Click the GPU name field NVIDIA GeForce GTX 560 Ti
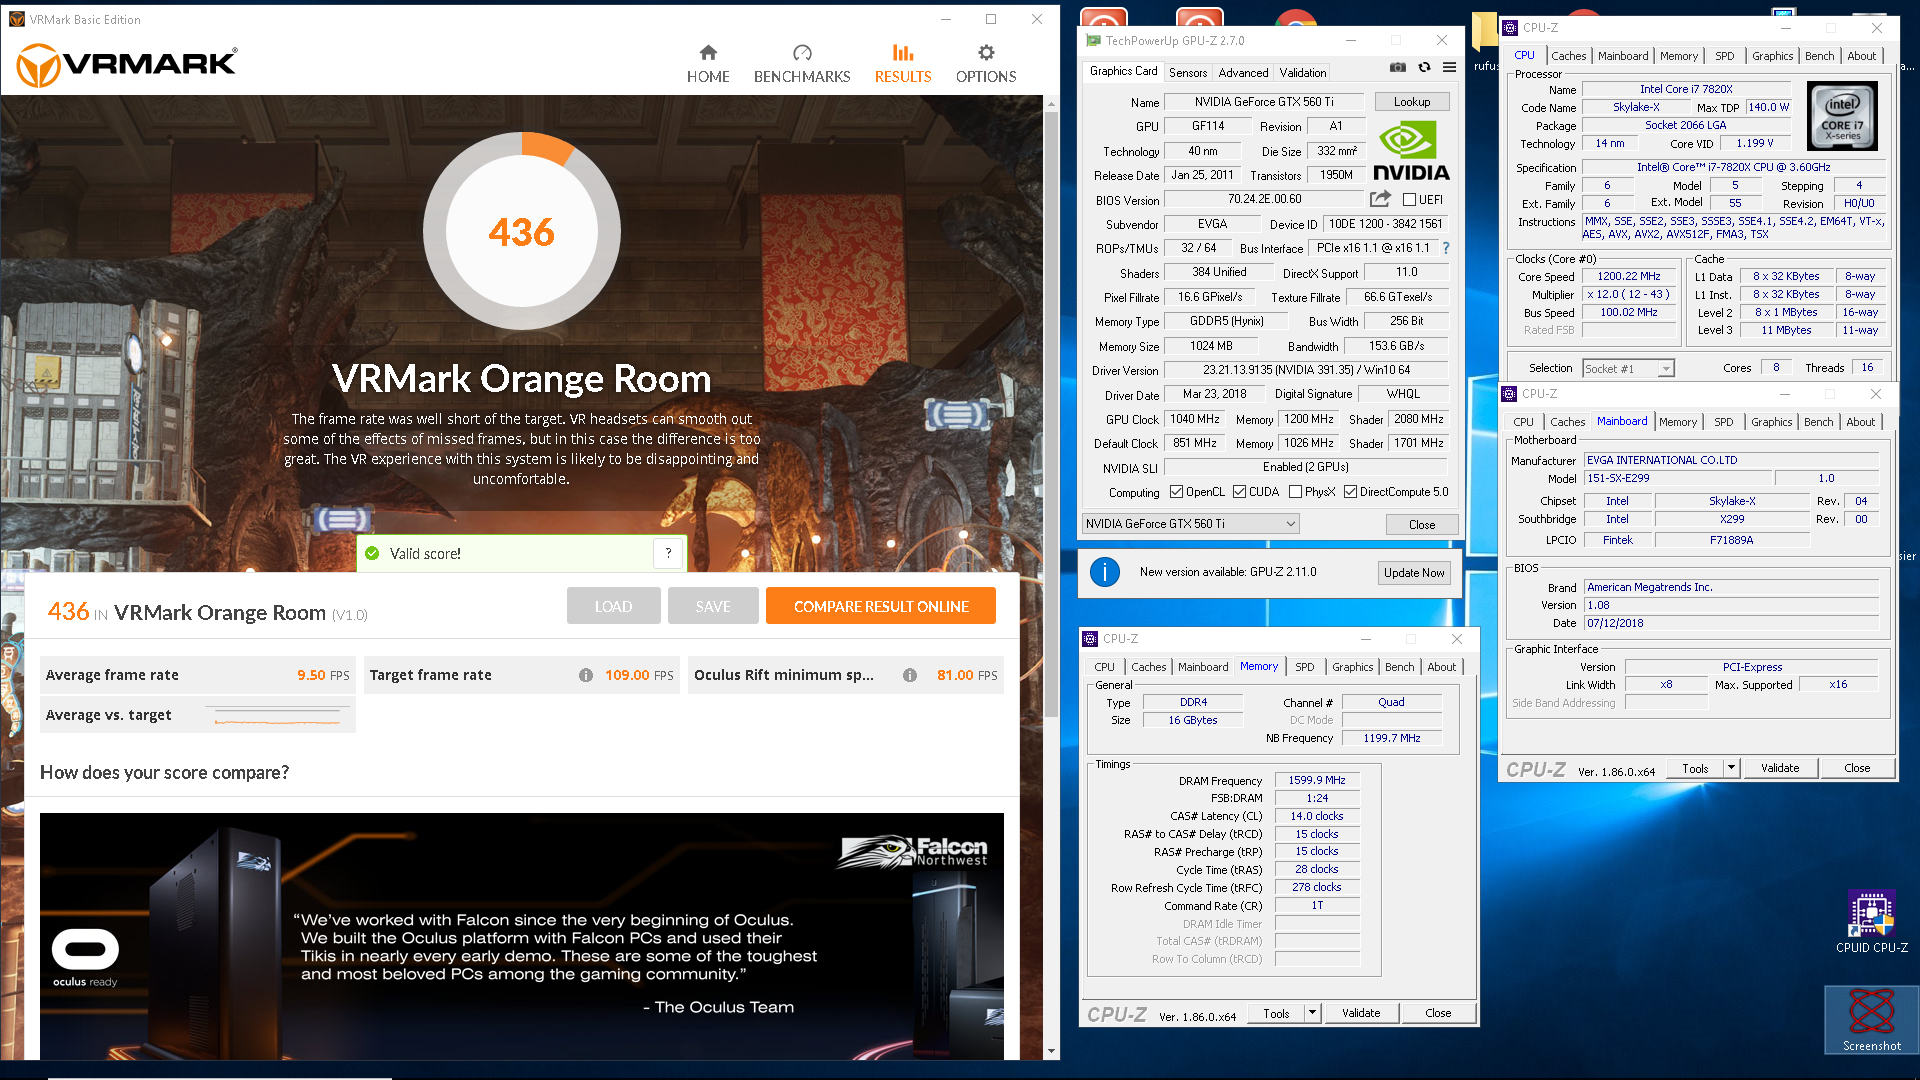Image resolution: width=1920 pixels, height=1080 pixels. (1264, 102)
